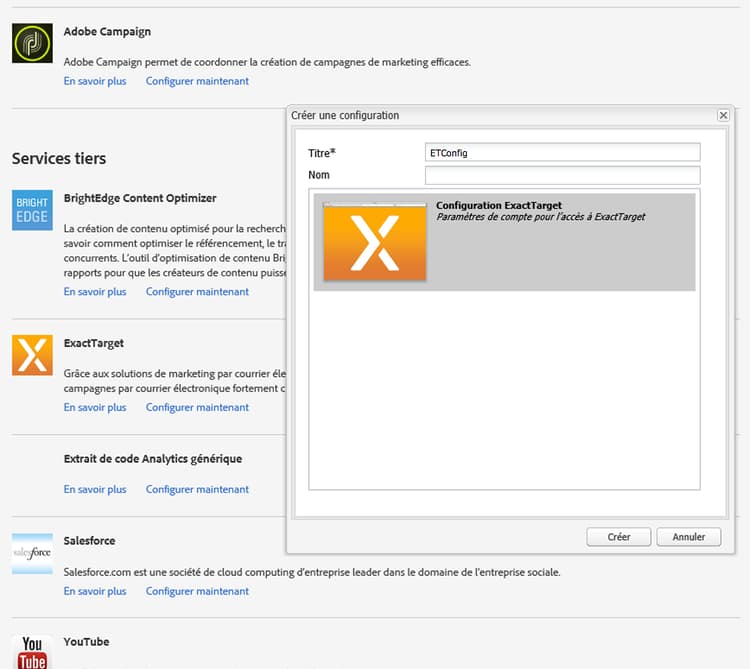Click Configurer maintenant for BrightEdge Content Optimizer
This screenshot has height=669, width=750.
pos(197,292)
